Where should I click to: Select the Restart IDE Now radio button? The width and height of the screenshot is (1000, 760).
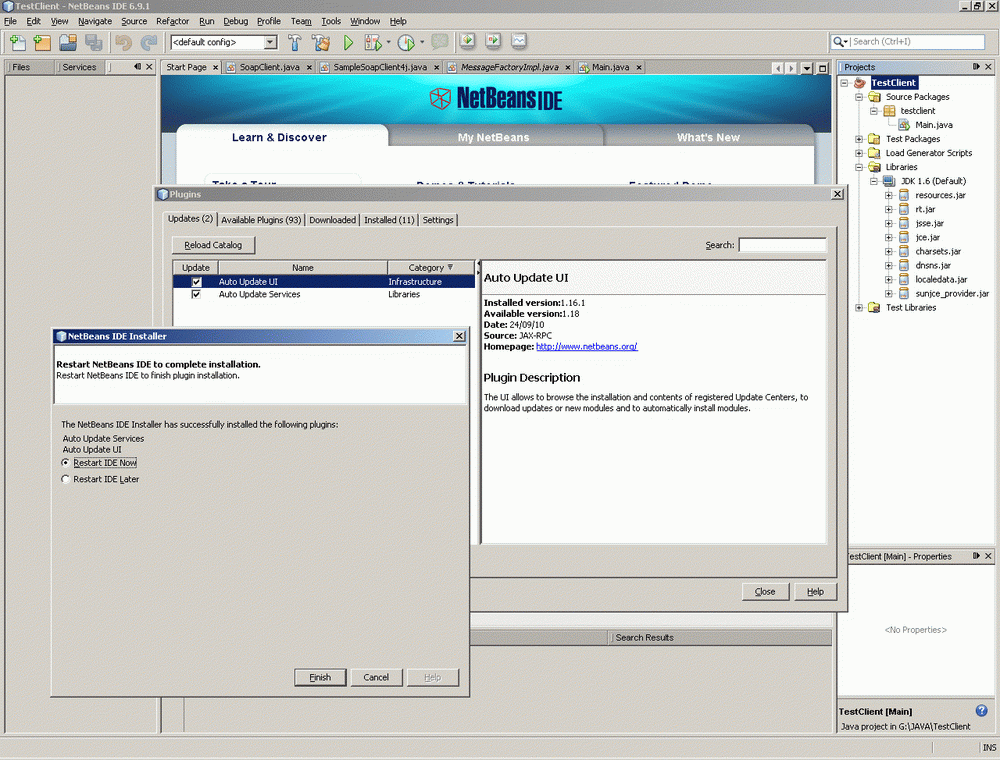65,463
